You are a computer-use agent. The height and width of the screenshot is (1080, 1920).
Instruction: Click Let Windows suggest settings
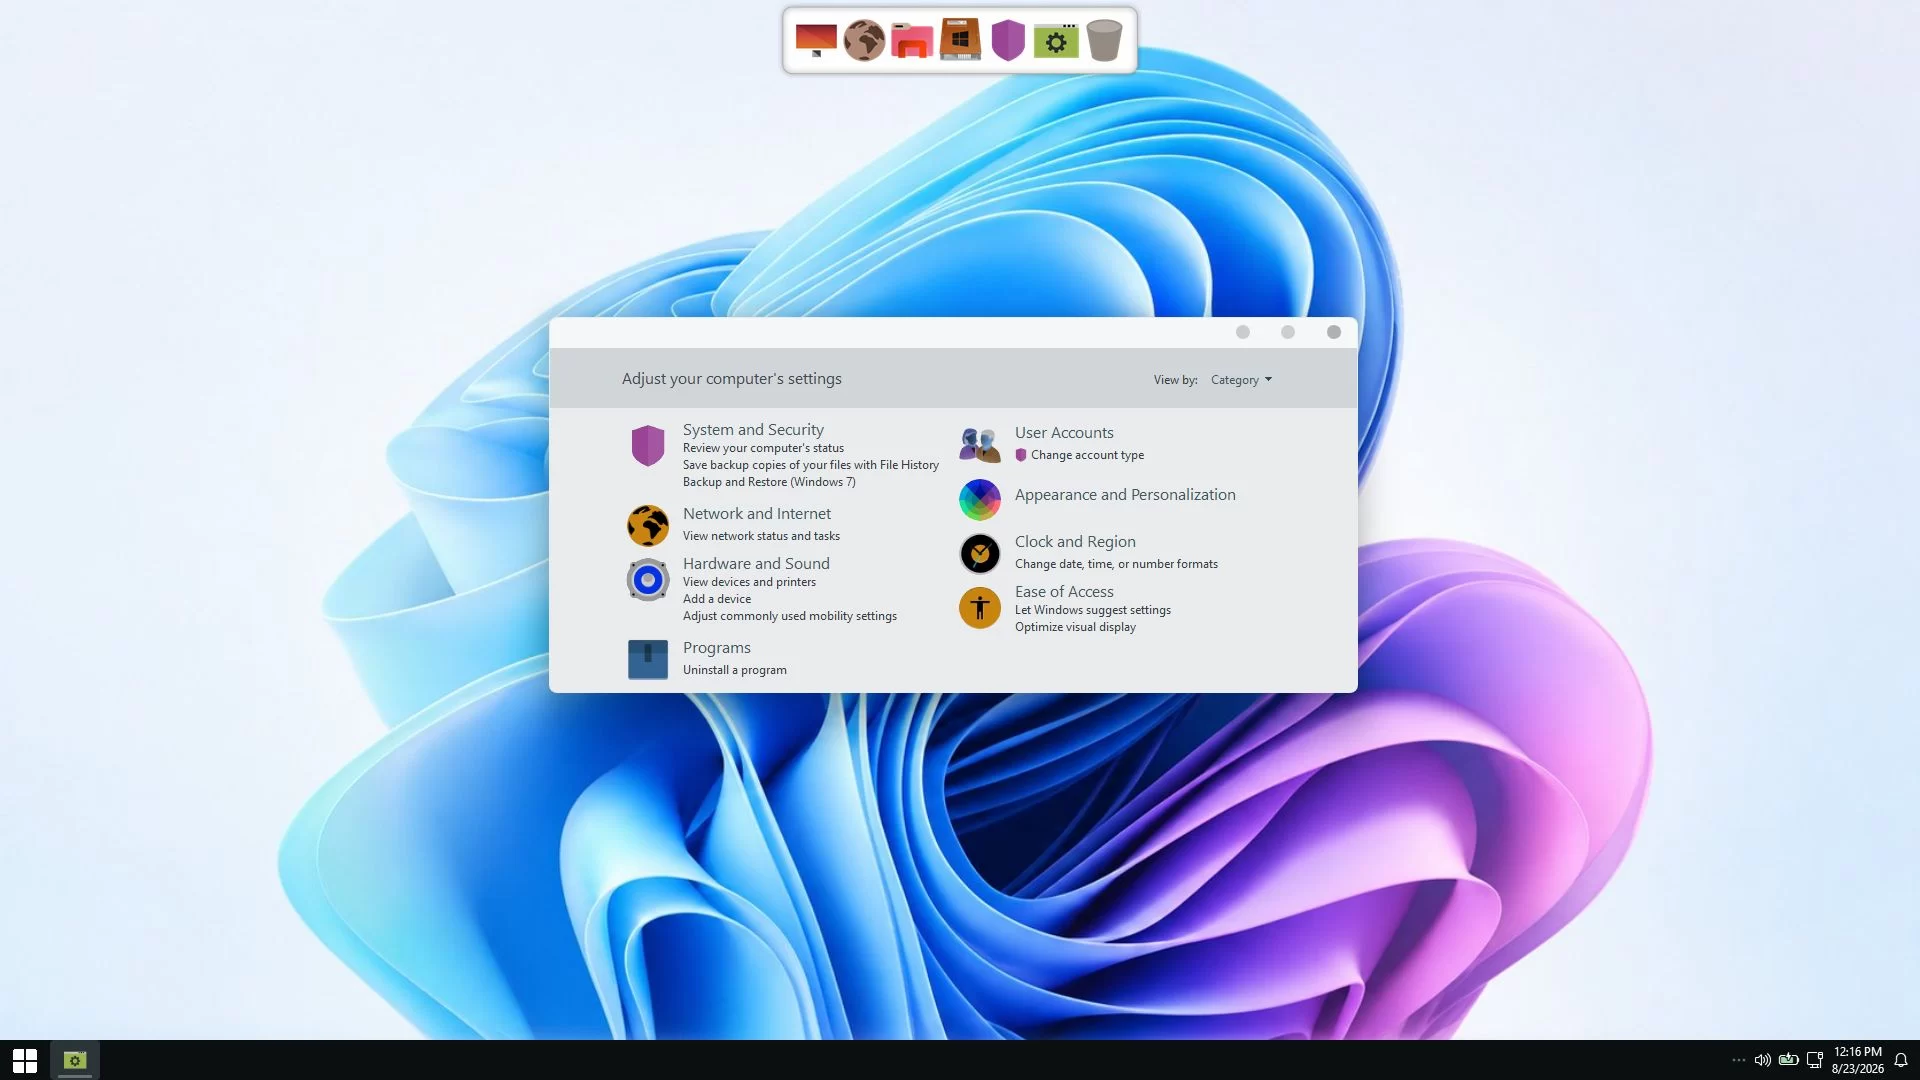point(1093,610)
